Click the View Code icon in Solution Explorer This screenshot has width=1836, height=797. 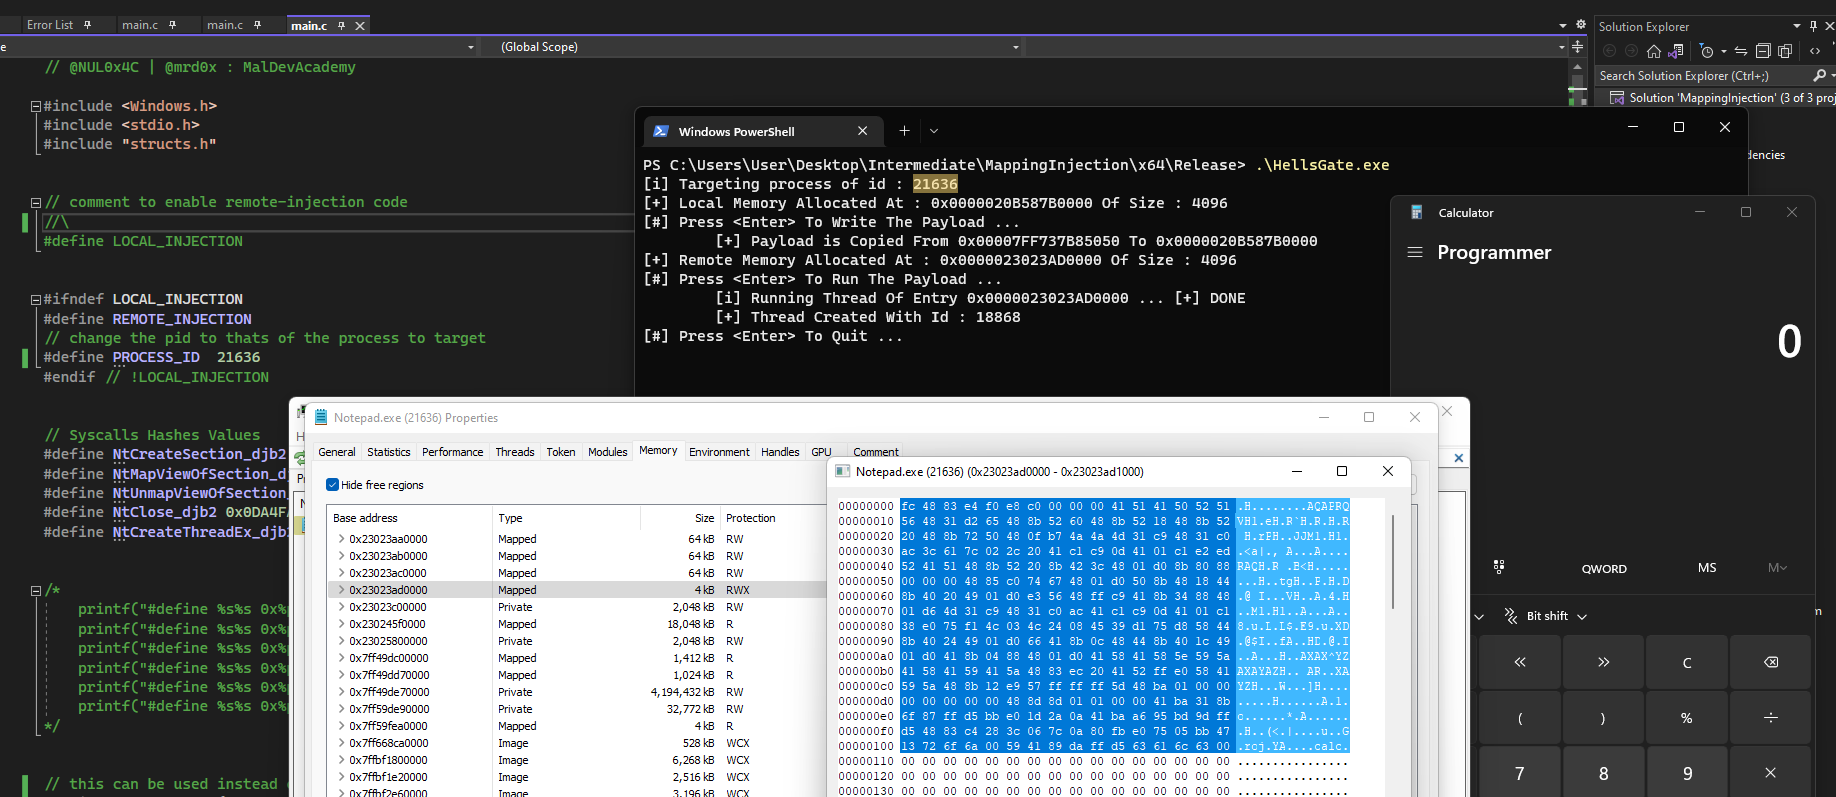point(1815,51)
